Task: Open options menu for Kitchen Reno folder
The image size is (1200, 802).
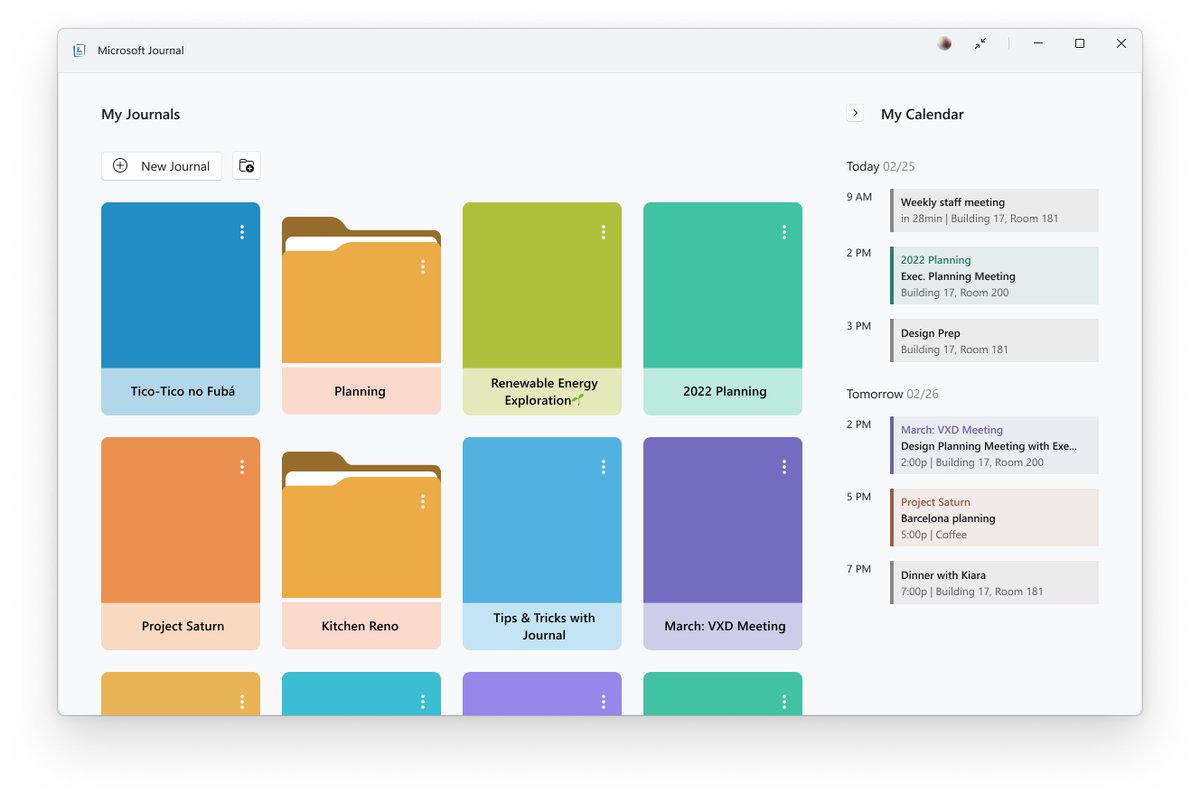Action: tap(423, 502)
